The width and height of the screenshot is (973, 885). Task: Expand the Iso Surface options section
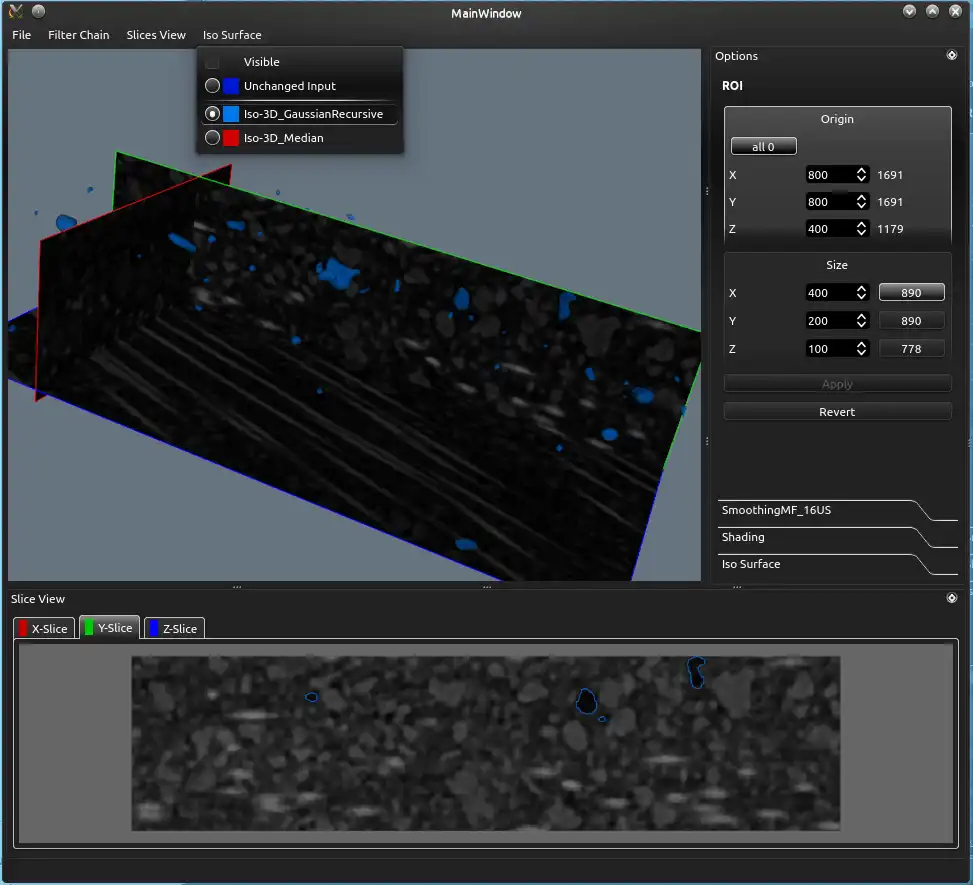[751, 564]
